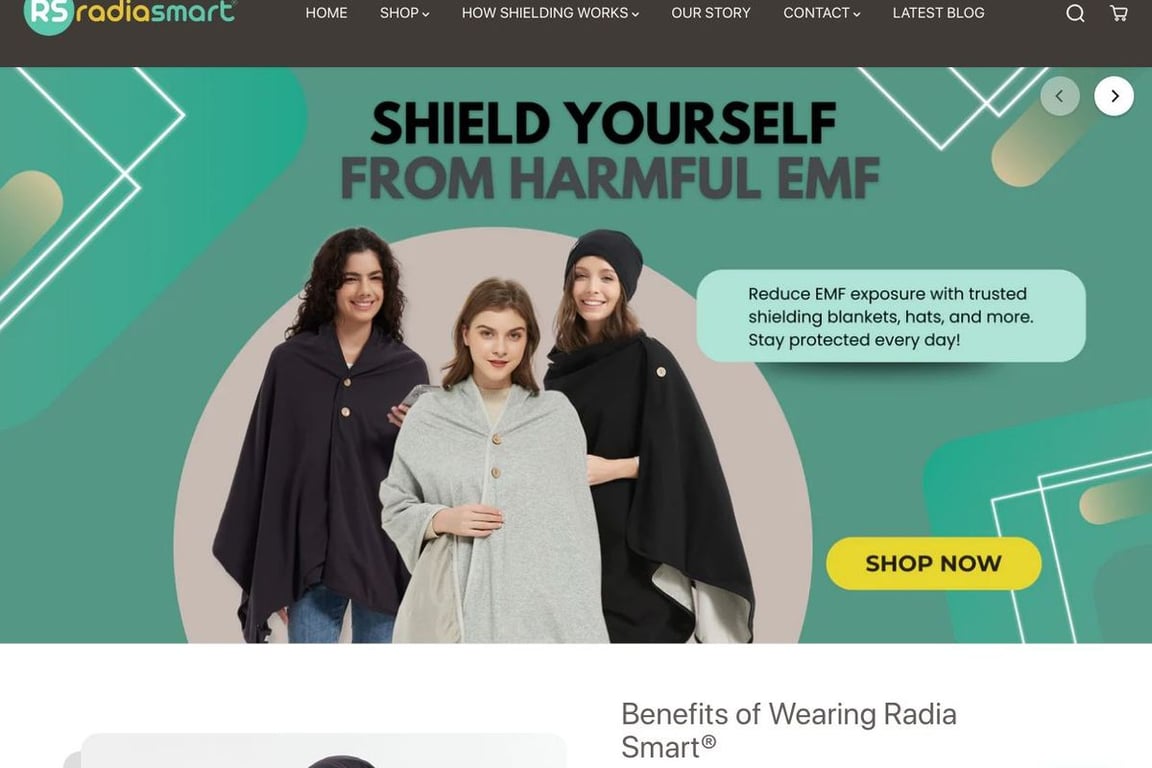
Task: Click the FROM HARMFUL EMF banner text
Action: pyautogui.click(x=610, y=178)
